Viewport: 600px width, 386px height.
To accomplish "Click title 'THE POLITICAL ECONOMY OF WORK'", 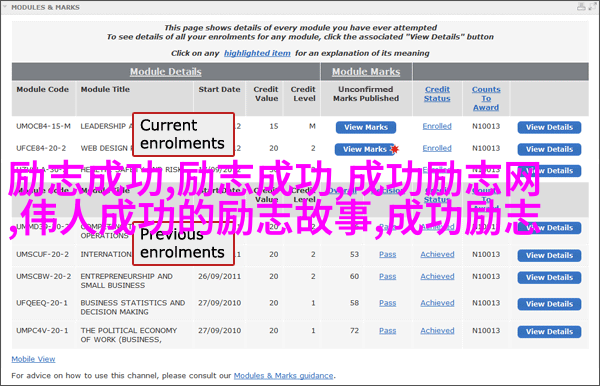I will (x=129, y=335).
